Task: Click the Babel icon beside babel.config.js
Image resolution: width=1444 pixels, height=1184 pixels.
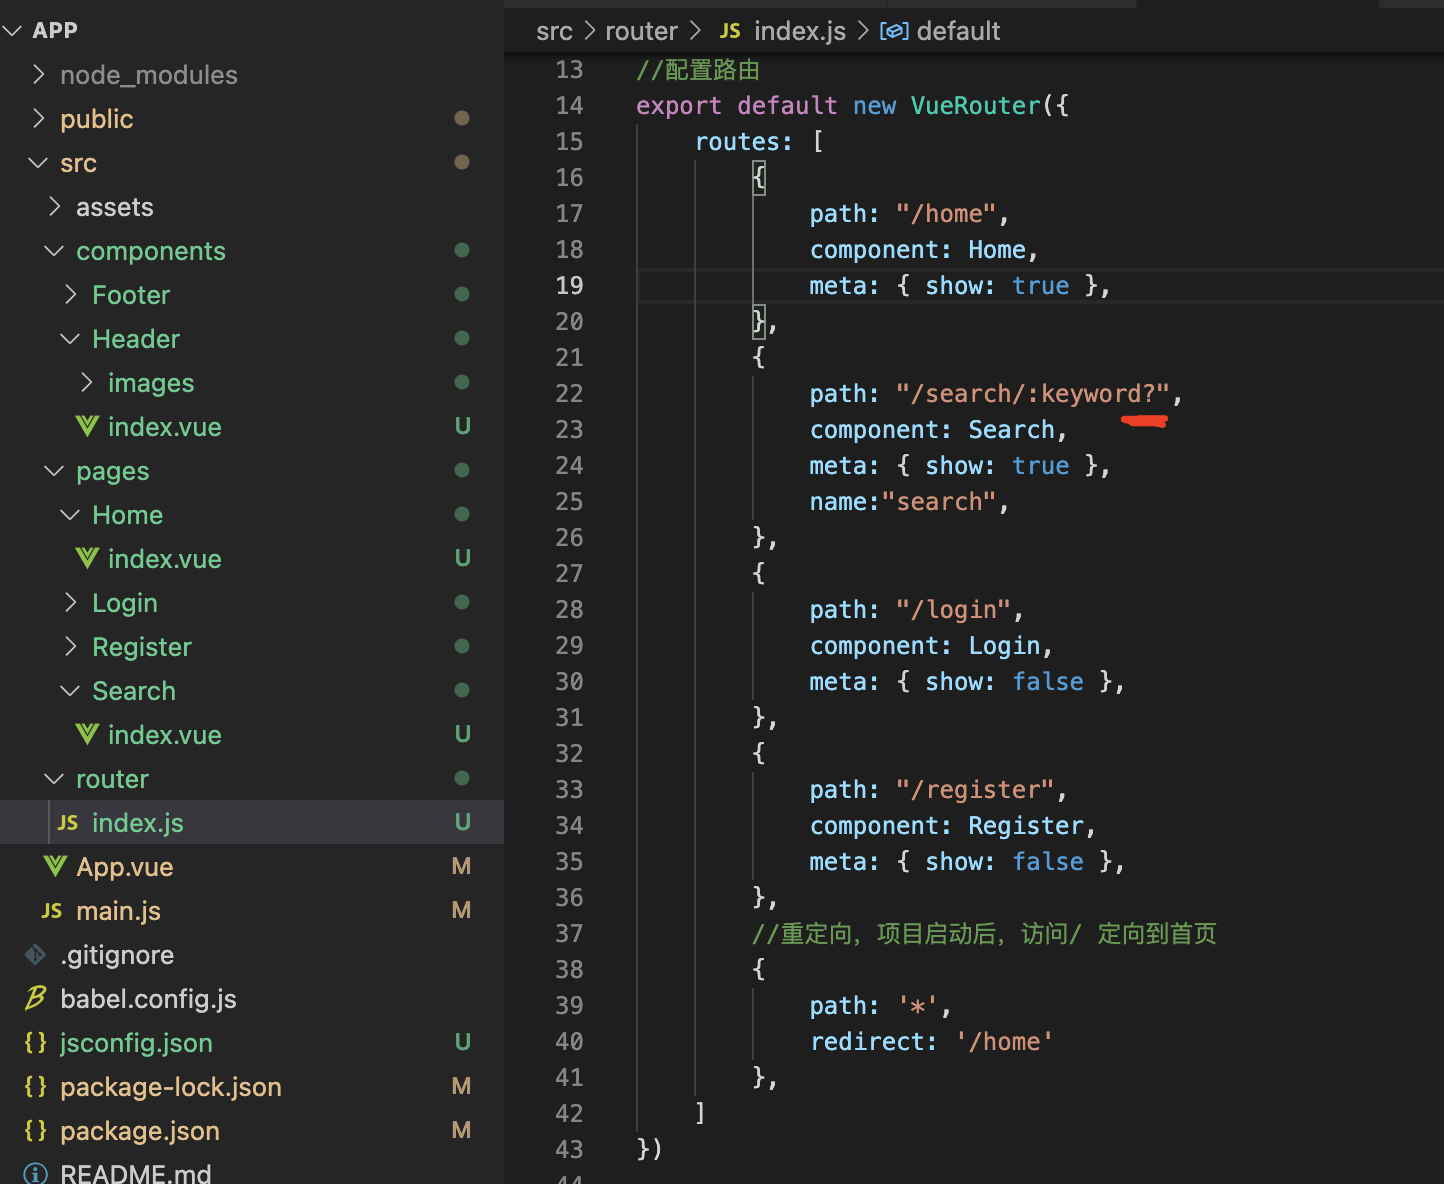Action: (36, 998)
